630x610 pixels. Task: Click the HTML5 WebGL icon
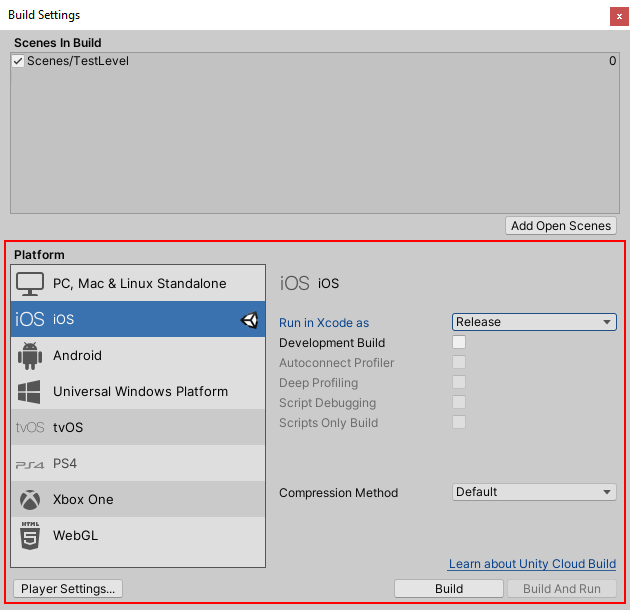point(30,535)
